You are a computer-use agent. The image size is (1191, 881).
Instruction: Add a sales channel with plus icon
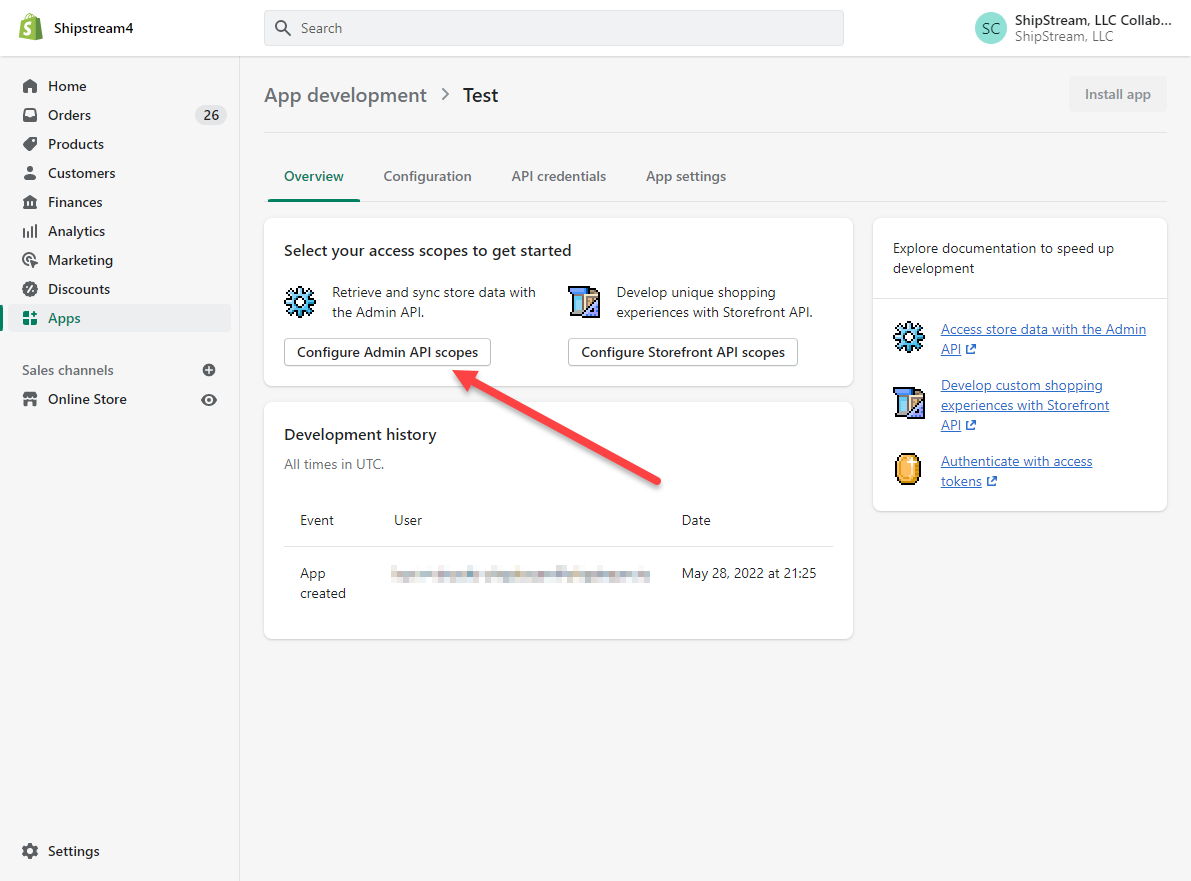209,370
